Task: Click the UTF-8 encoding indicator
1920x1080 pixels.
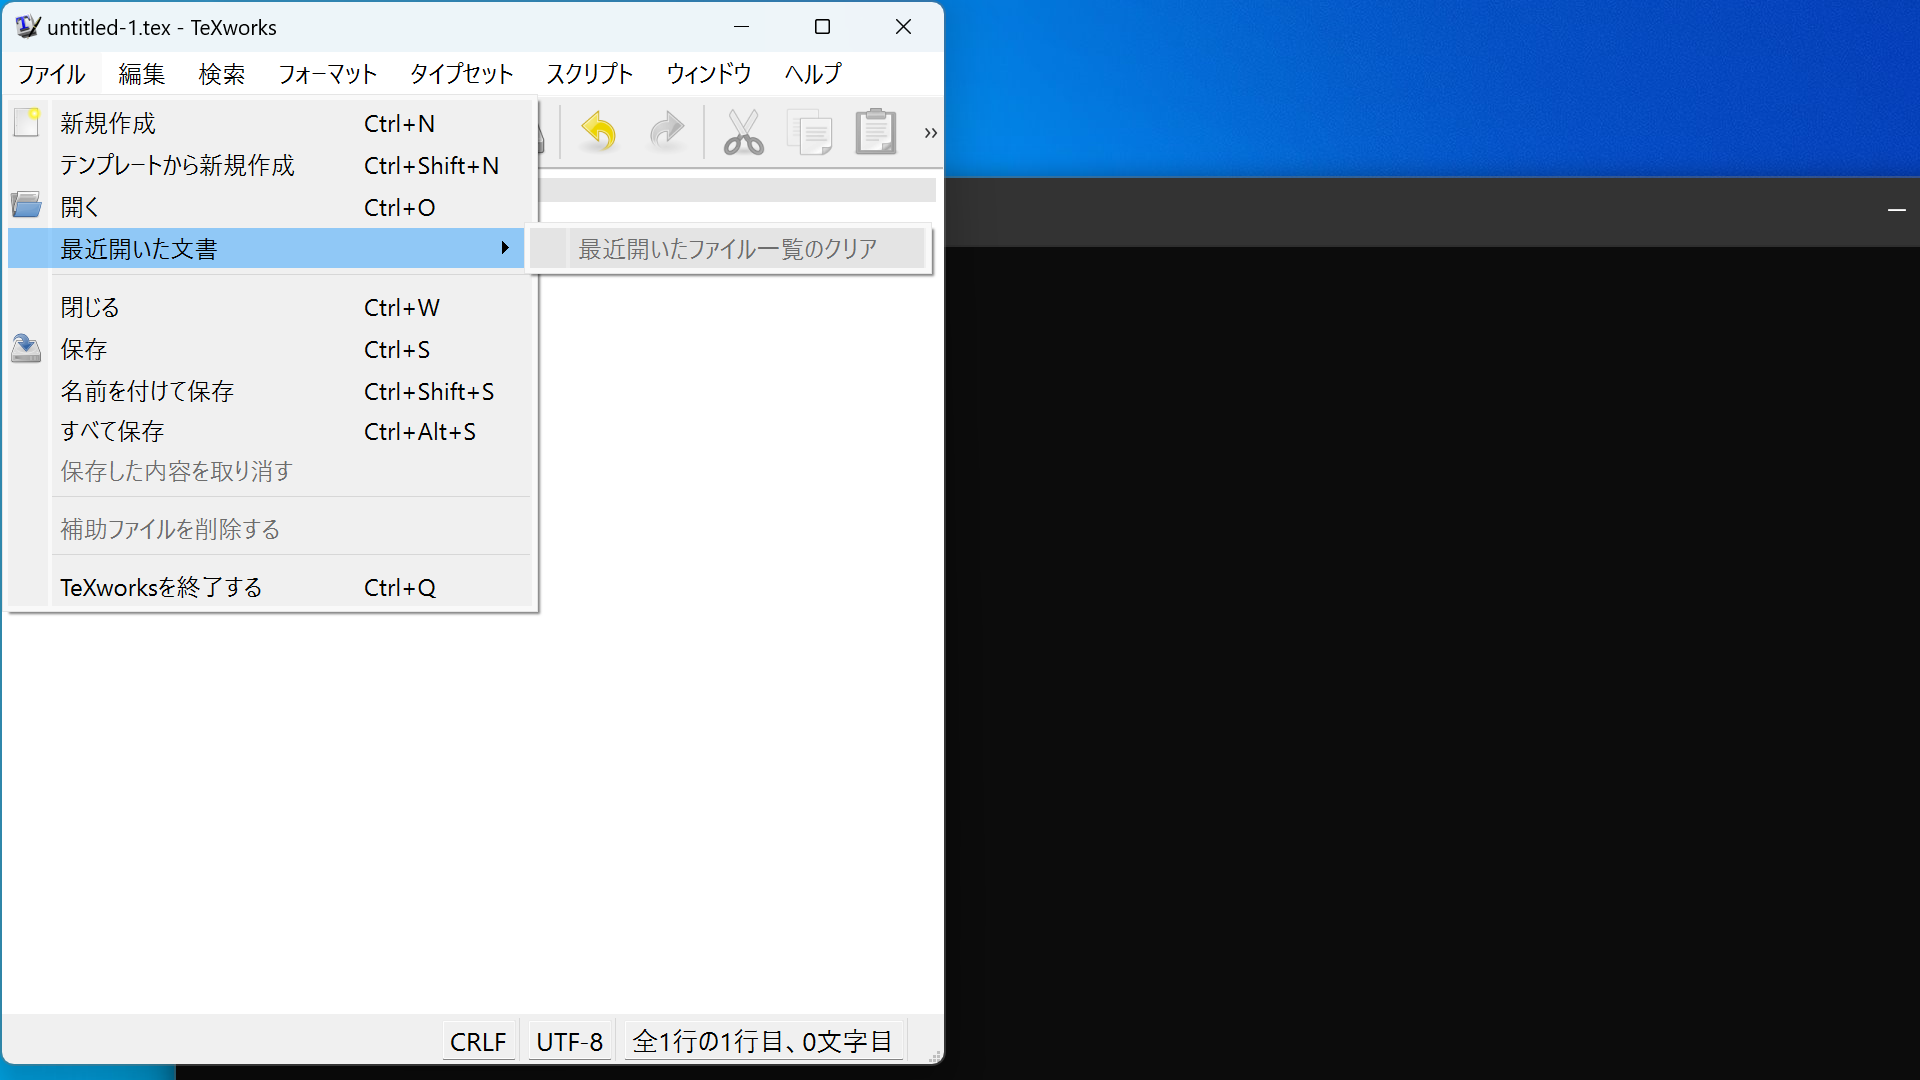Action: (569, 1042)
